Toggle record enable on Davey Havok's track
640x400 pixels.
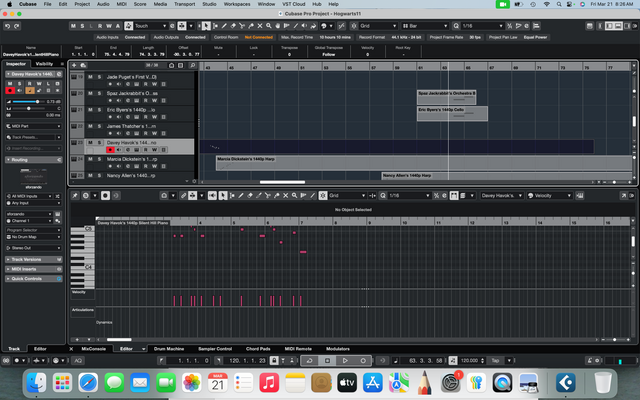pos(110,150)
